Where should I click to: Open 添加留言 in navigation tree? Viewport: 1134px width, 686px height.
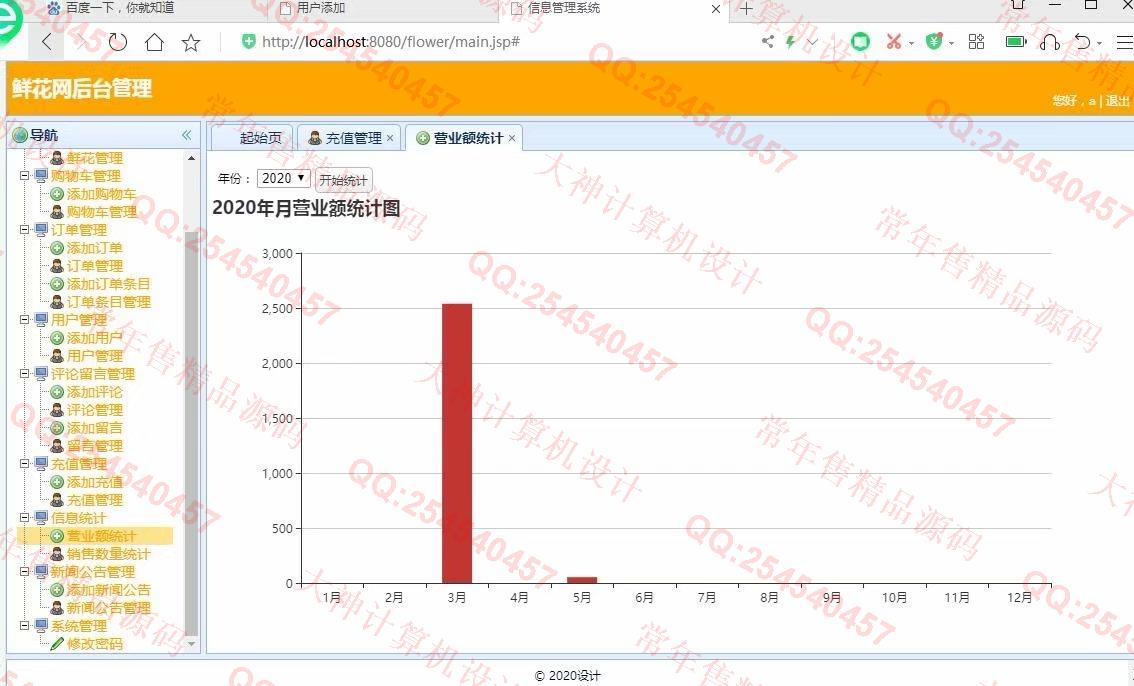pyautogui.click(x=95, y=428)
